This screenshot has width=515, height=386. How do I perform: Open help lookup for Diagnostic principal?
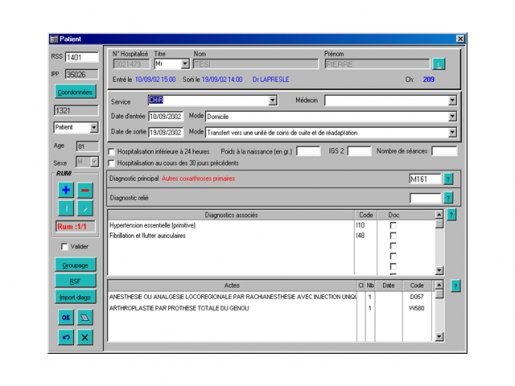coord(448,179)
